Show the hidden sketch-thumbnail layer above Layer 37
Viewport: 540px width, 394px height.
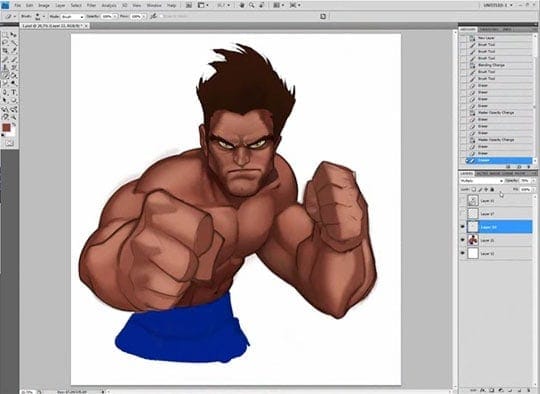click(x=463, y=200)
